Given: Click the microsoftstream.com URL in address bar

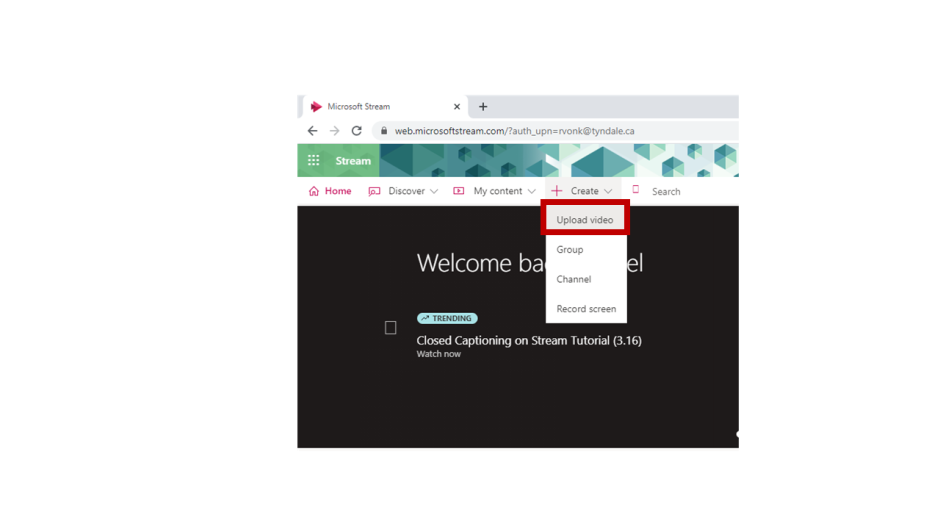Looking at the screenshot, I should pyautogui.click(x=514, y=131).
